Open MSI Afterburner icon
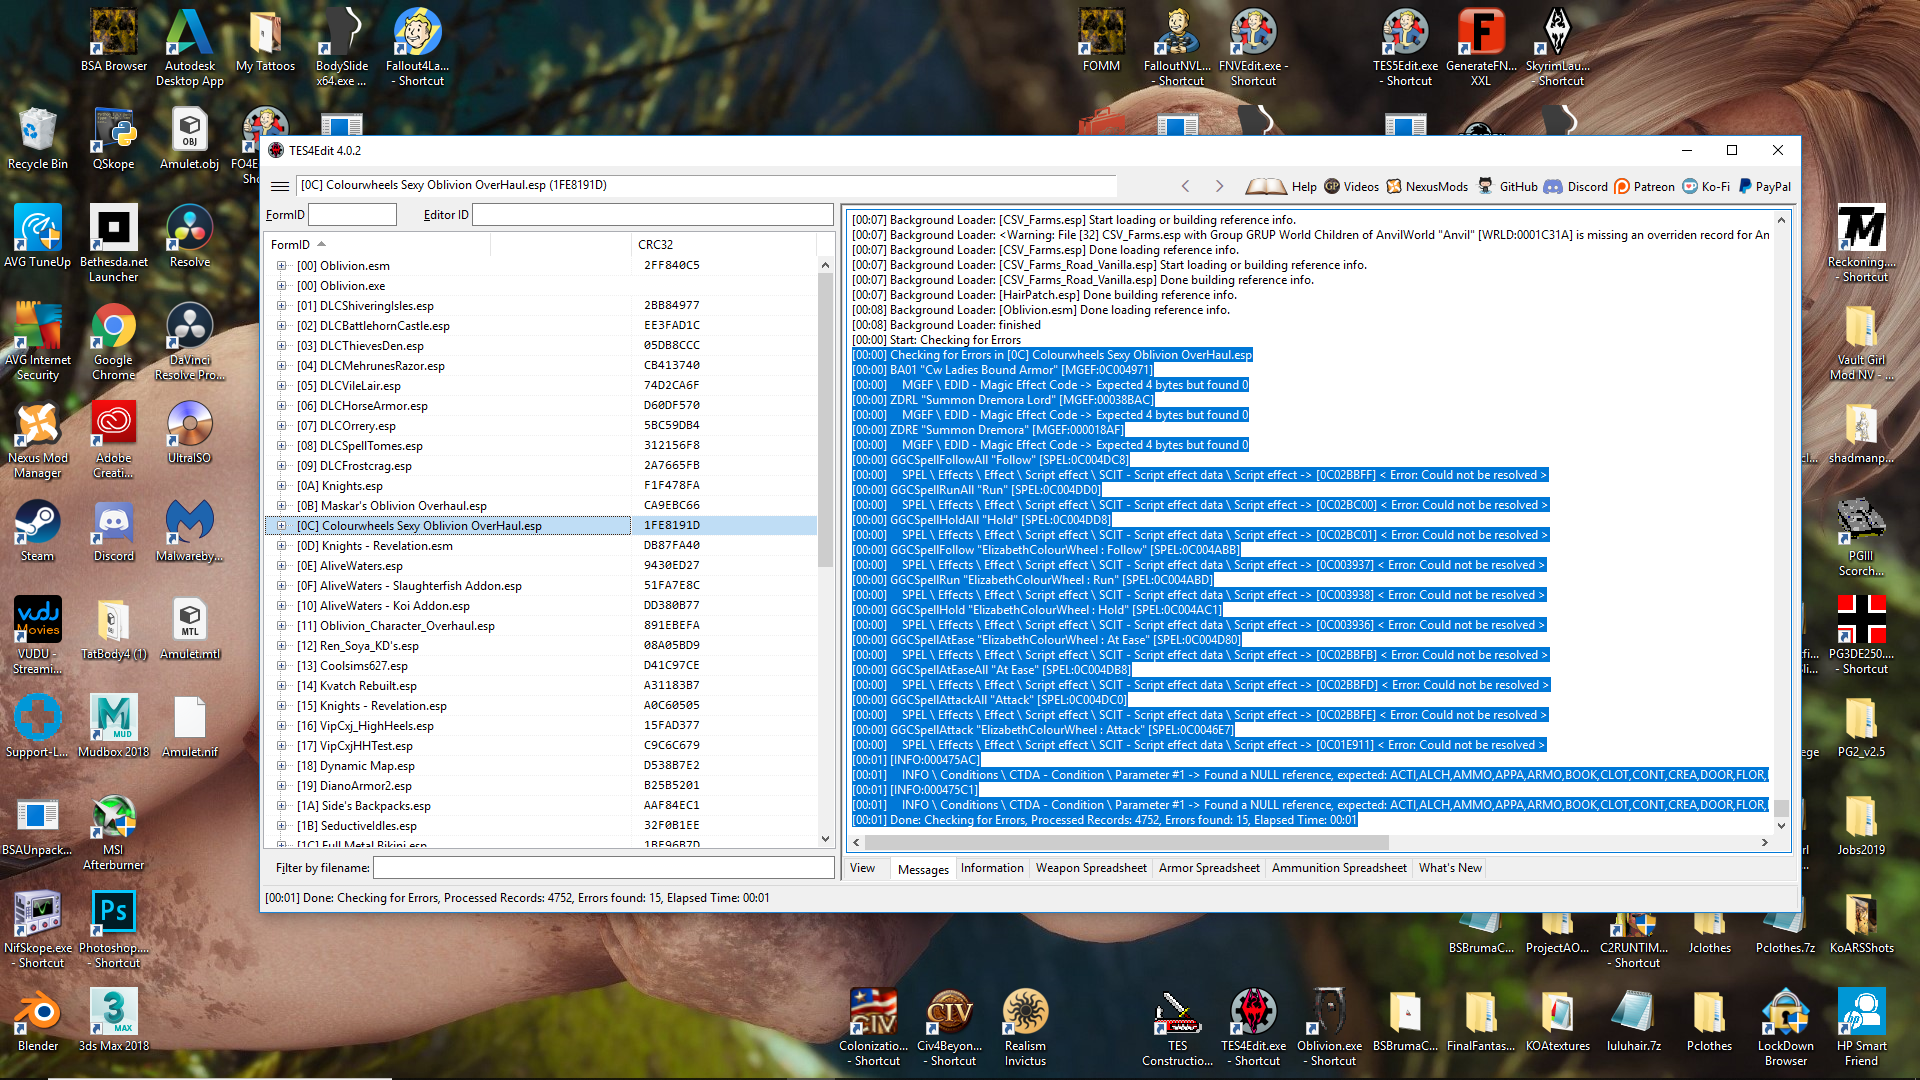Viewport: 1920px width, 1080px height. (x=114, y=833)
